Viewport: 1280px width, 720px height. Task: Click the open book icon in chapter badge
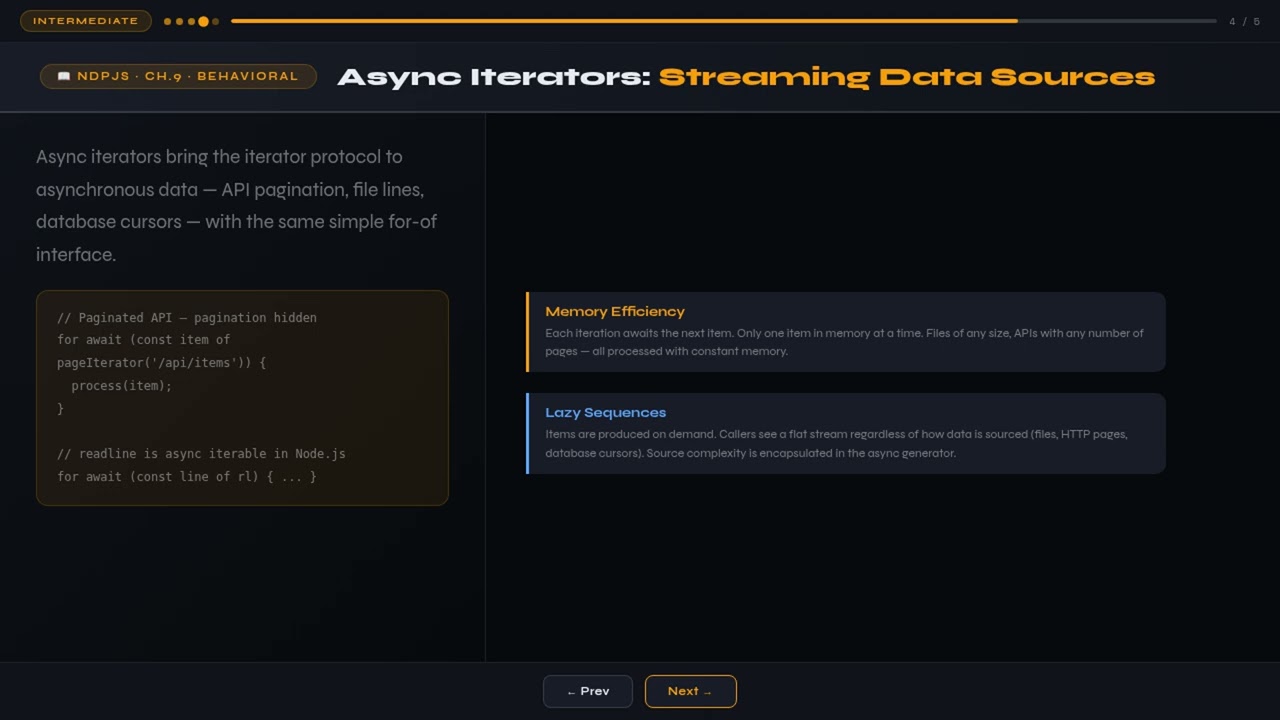[64, 76]
